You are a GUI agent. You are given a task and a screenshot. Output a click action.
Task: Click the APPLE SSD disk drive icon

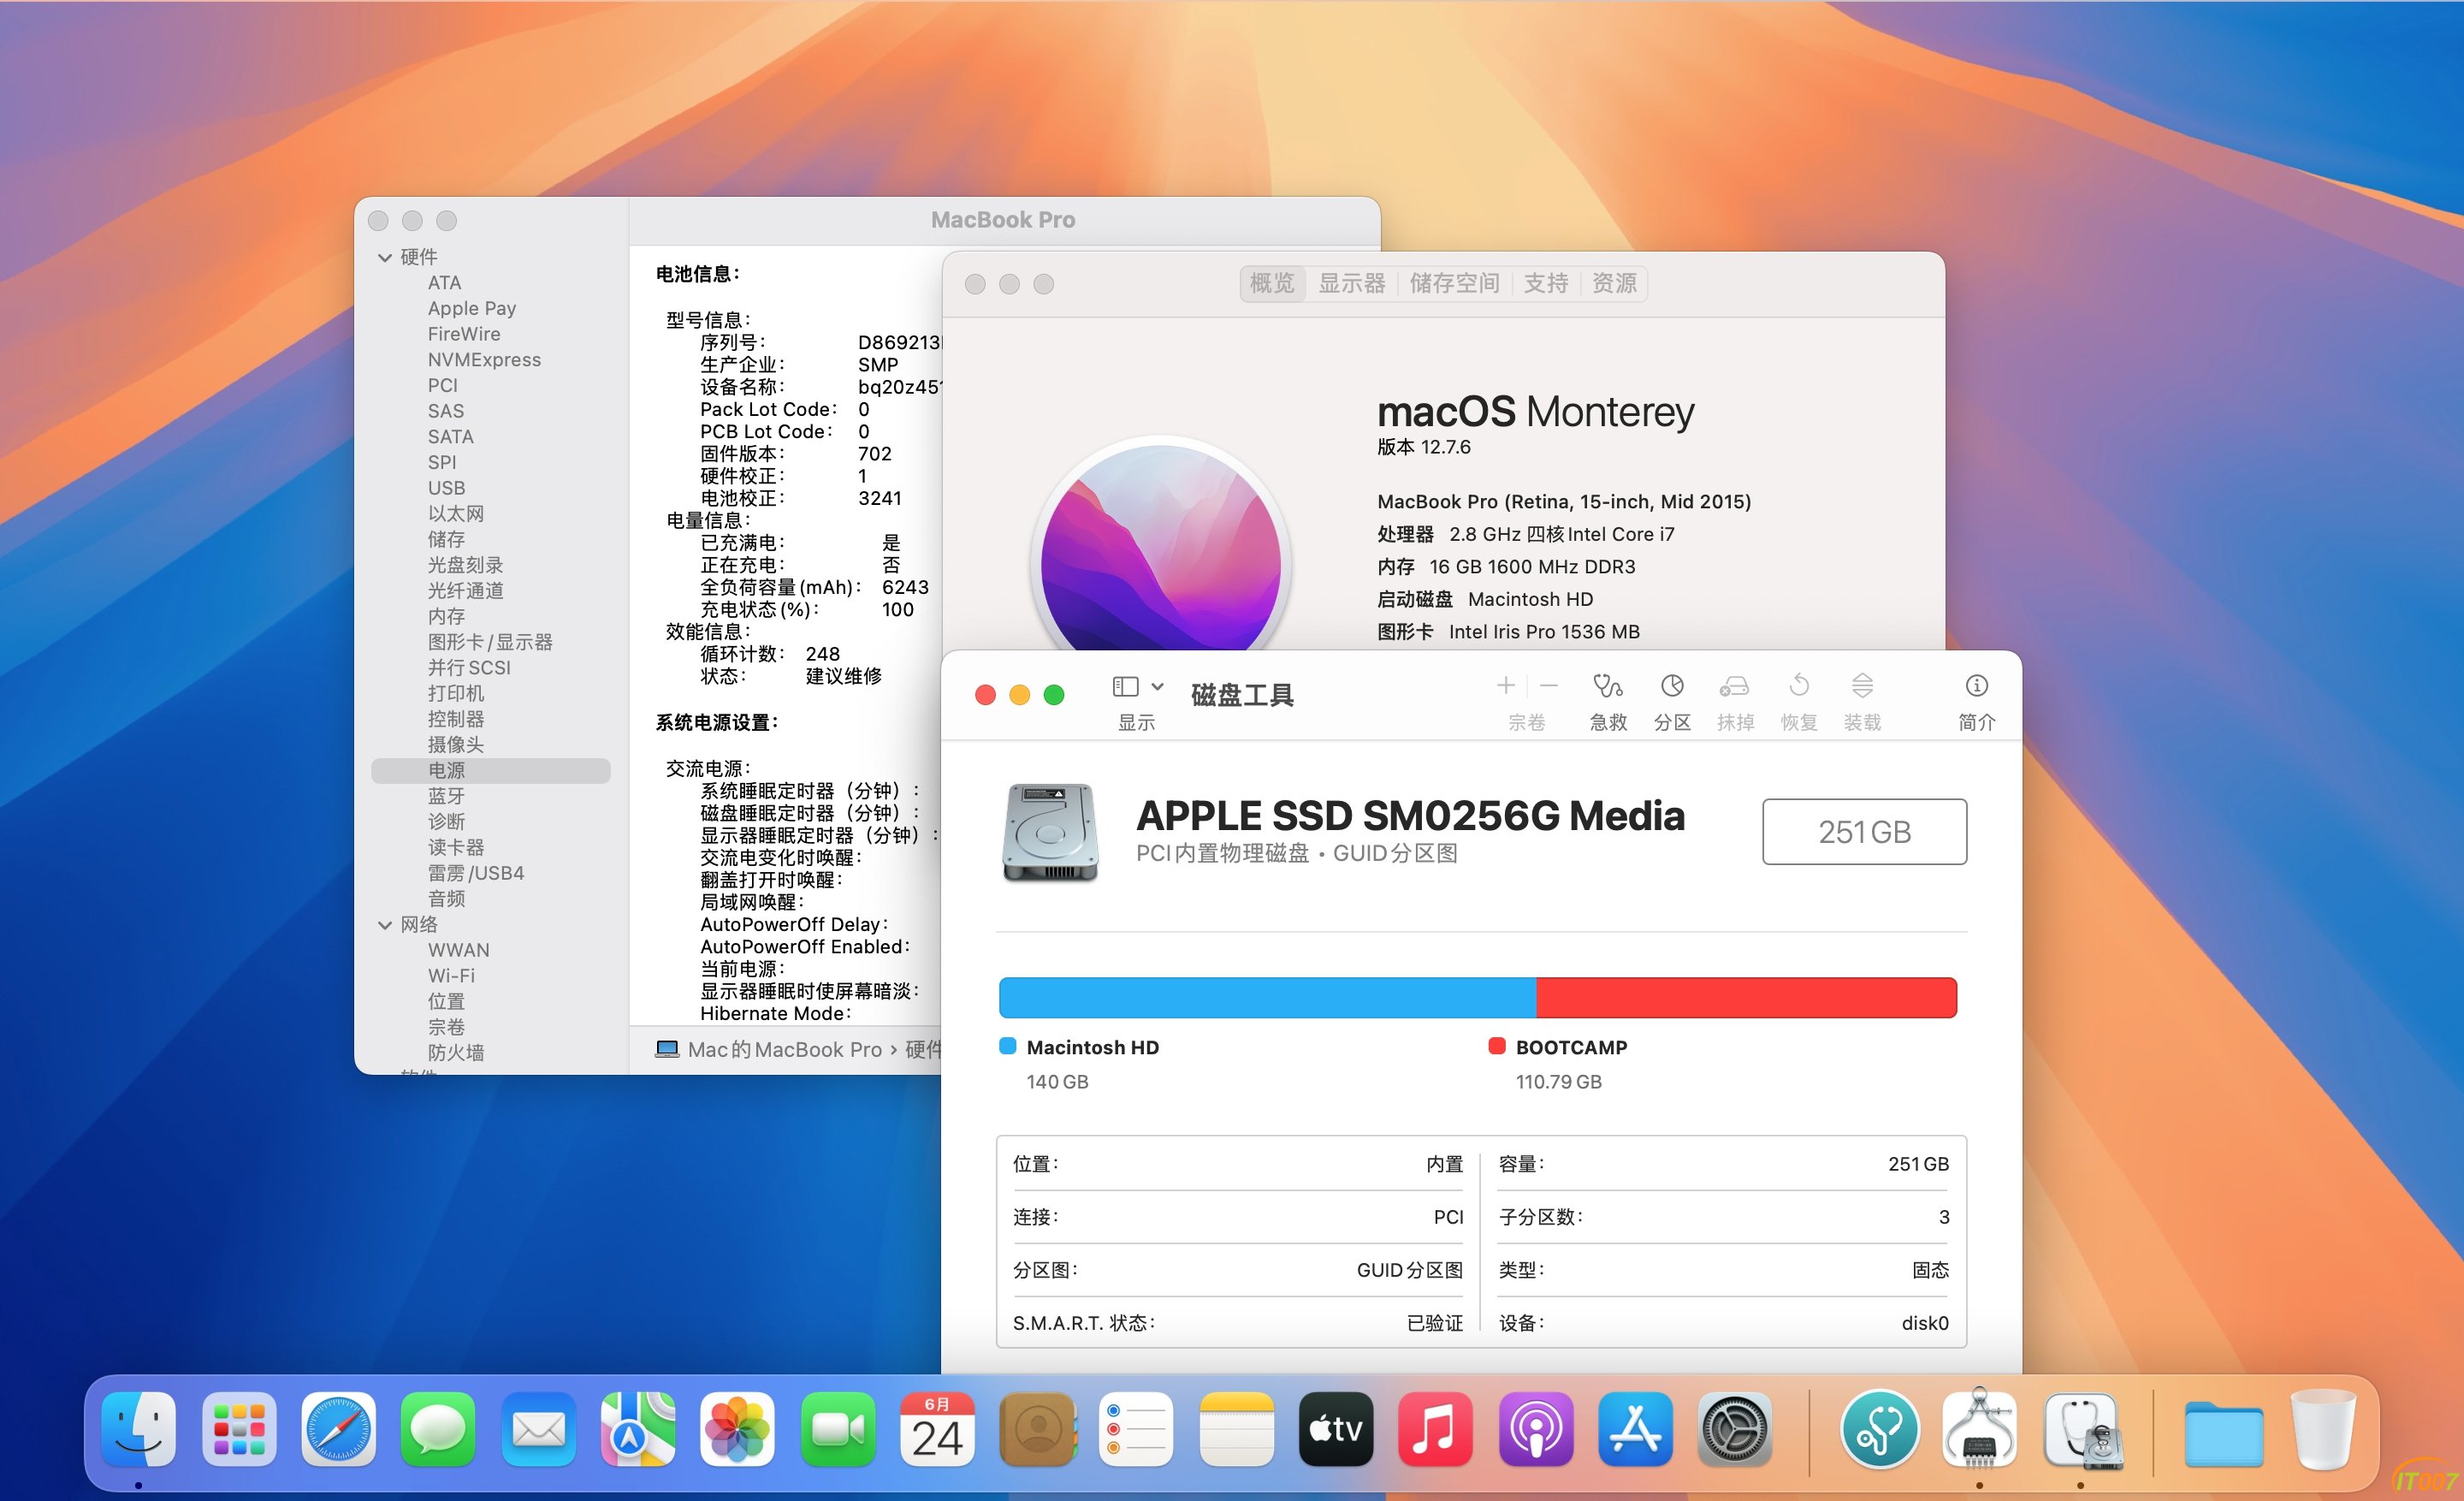(x=1050, y=832)
